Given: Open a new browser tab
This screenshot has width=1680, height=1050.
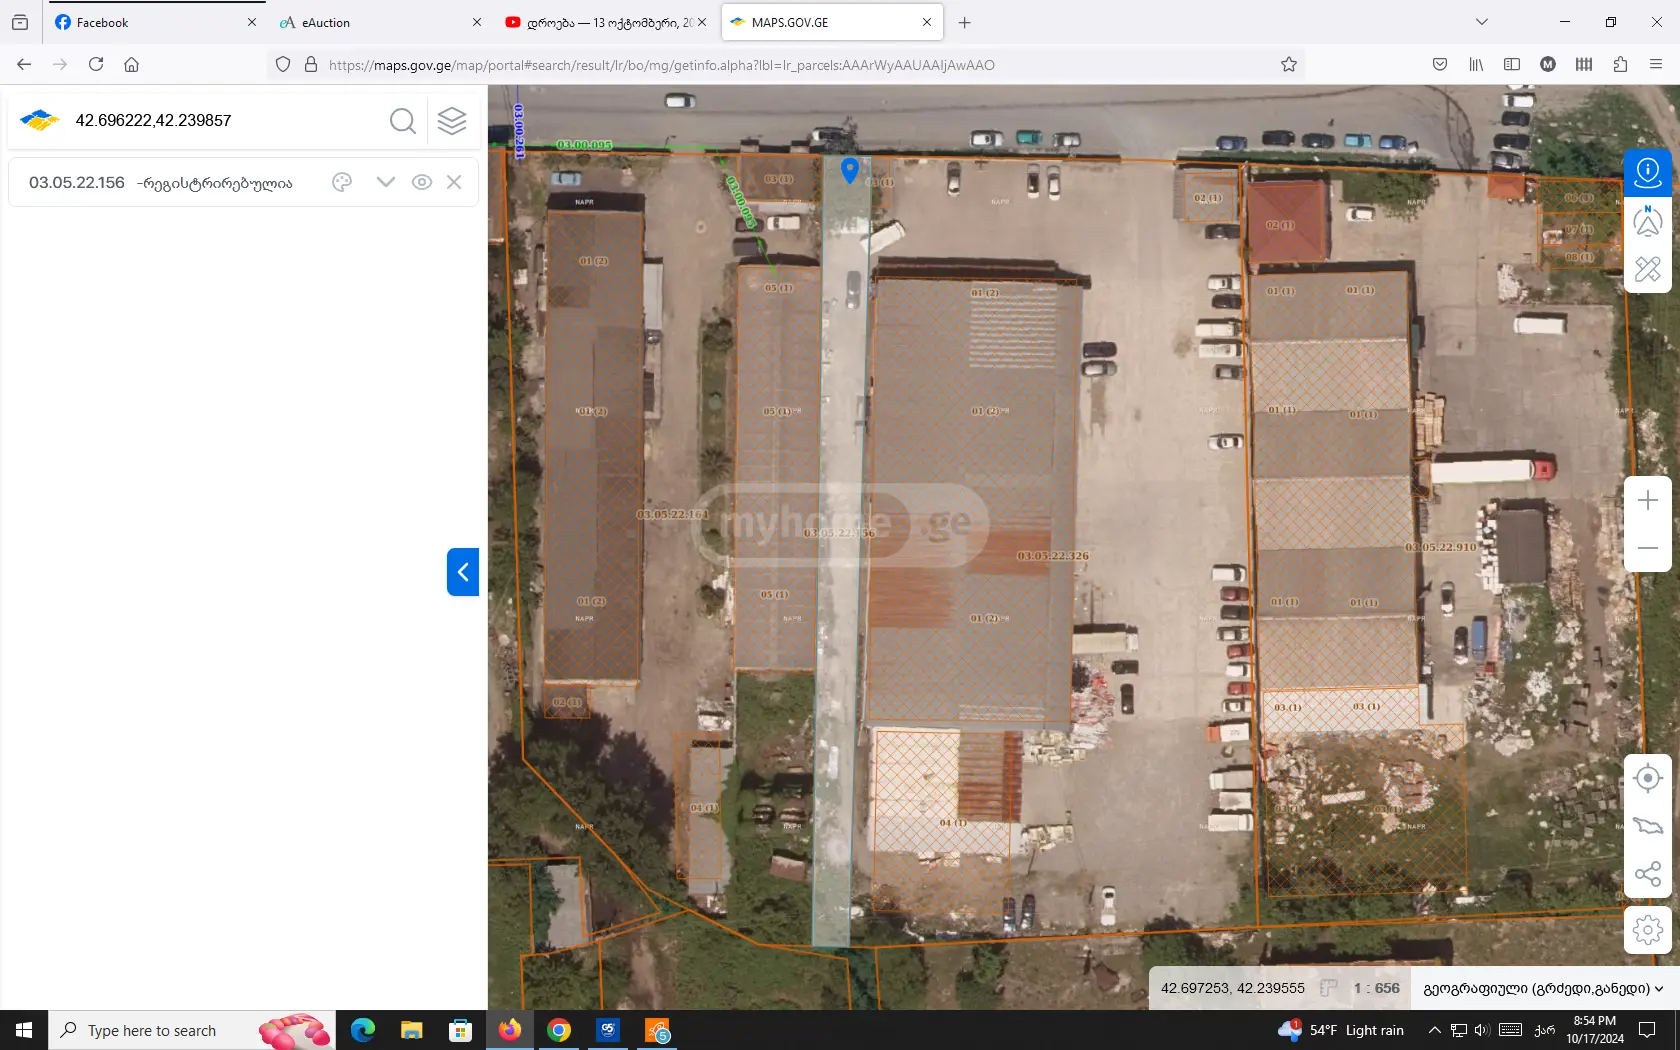Looking at the screenshot, I should click(965, 22).
